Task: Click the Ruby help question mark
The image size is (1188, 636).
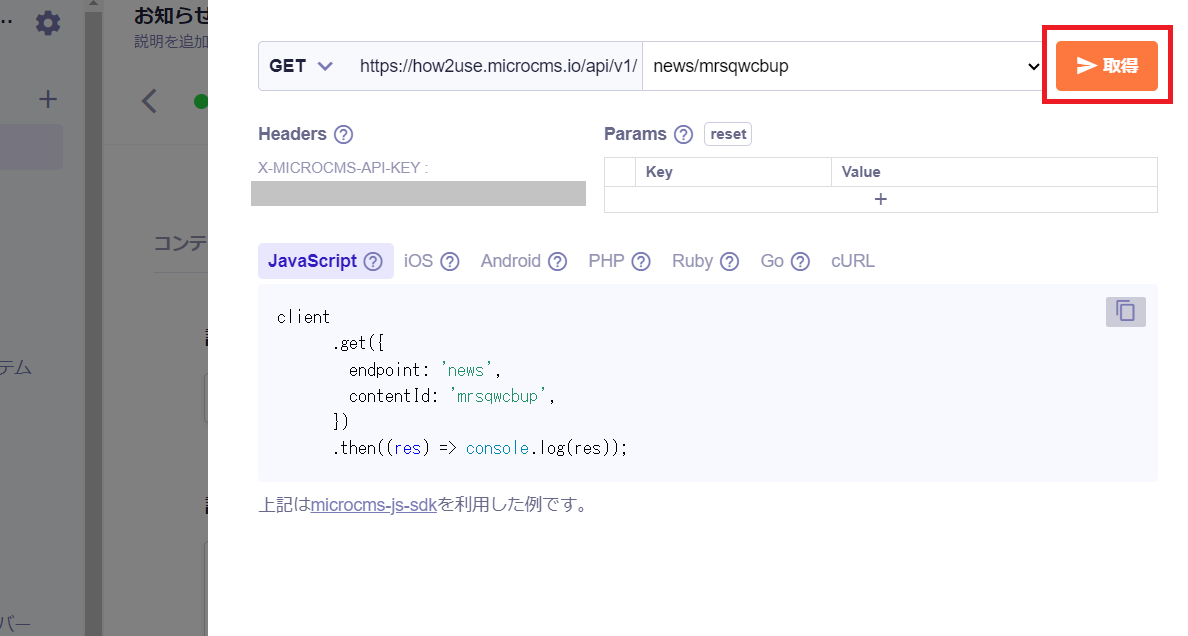Action: pyautogui.click(x=730, y=260)
